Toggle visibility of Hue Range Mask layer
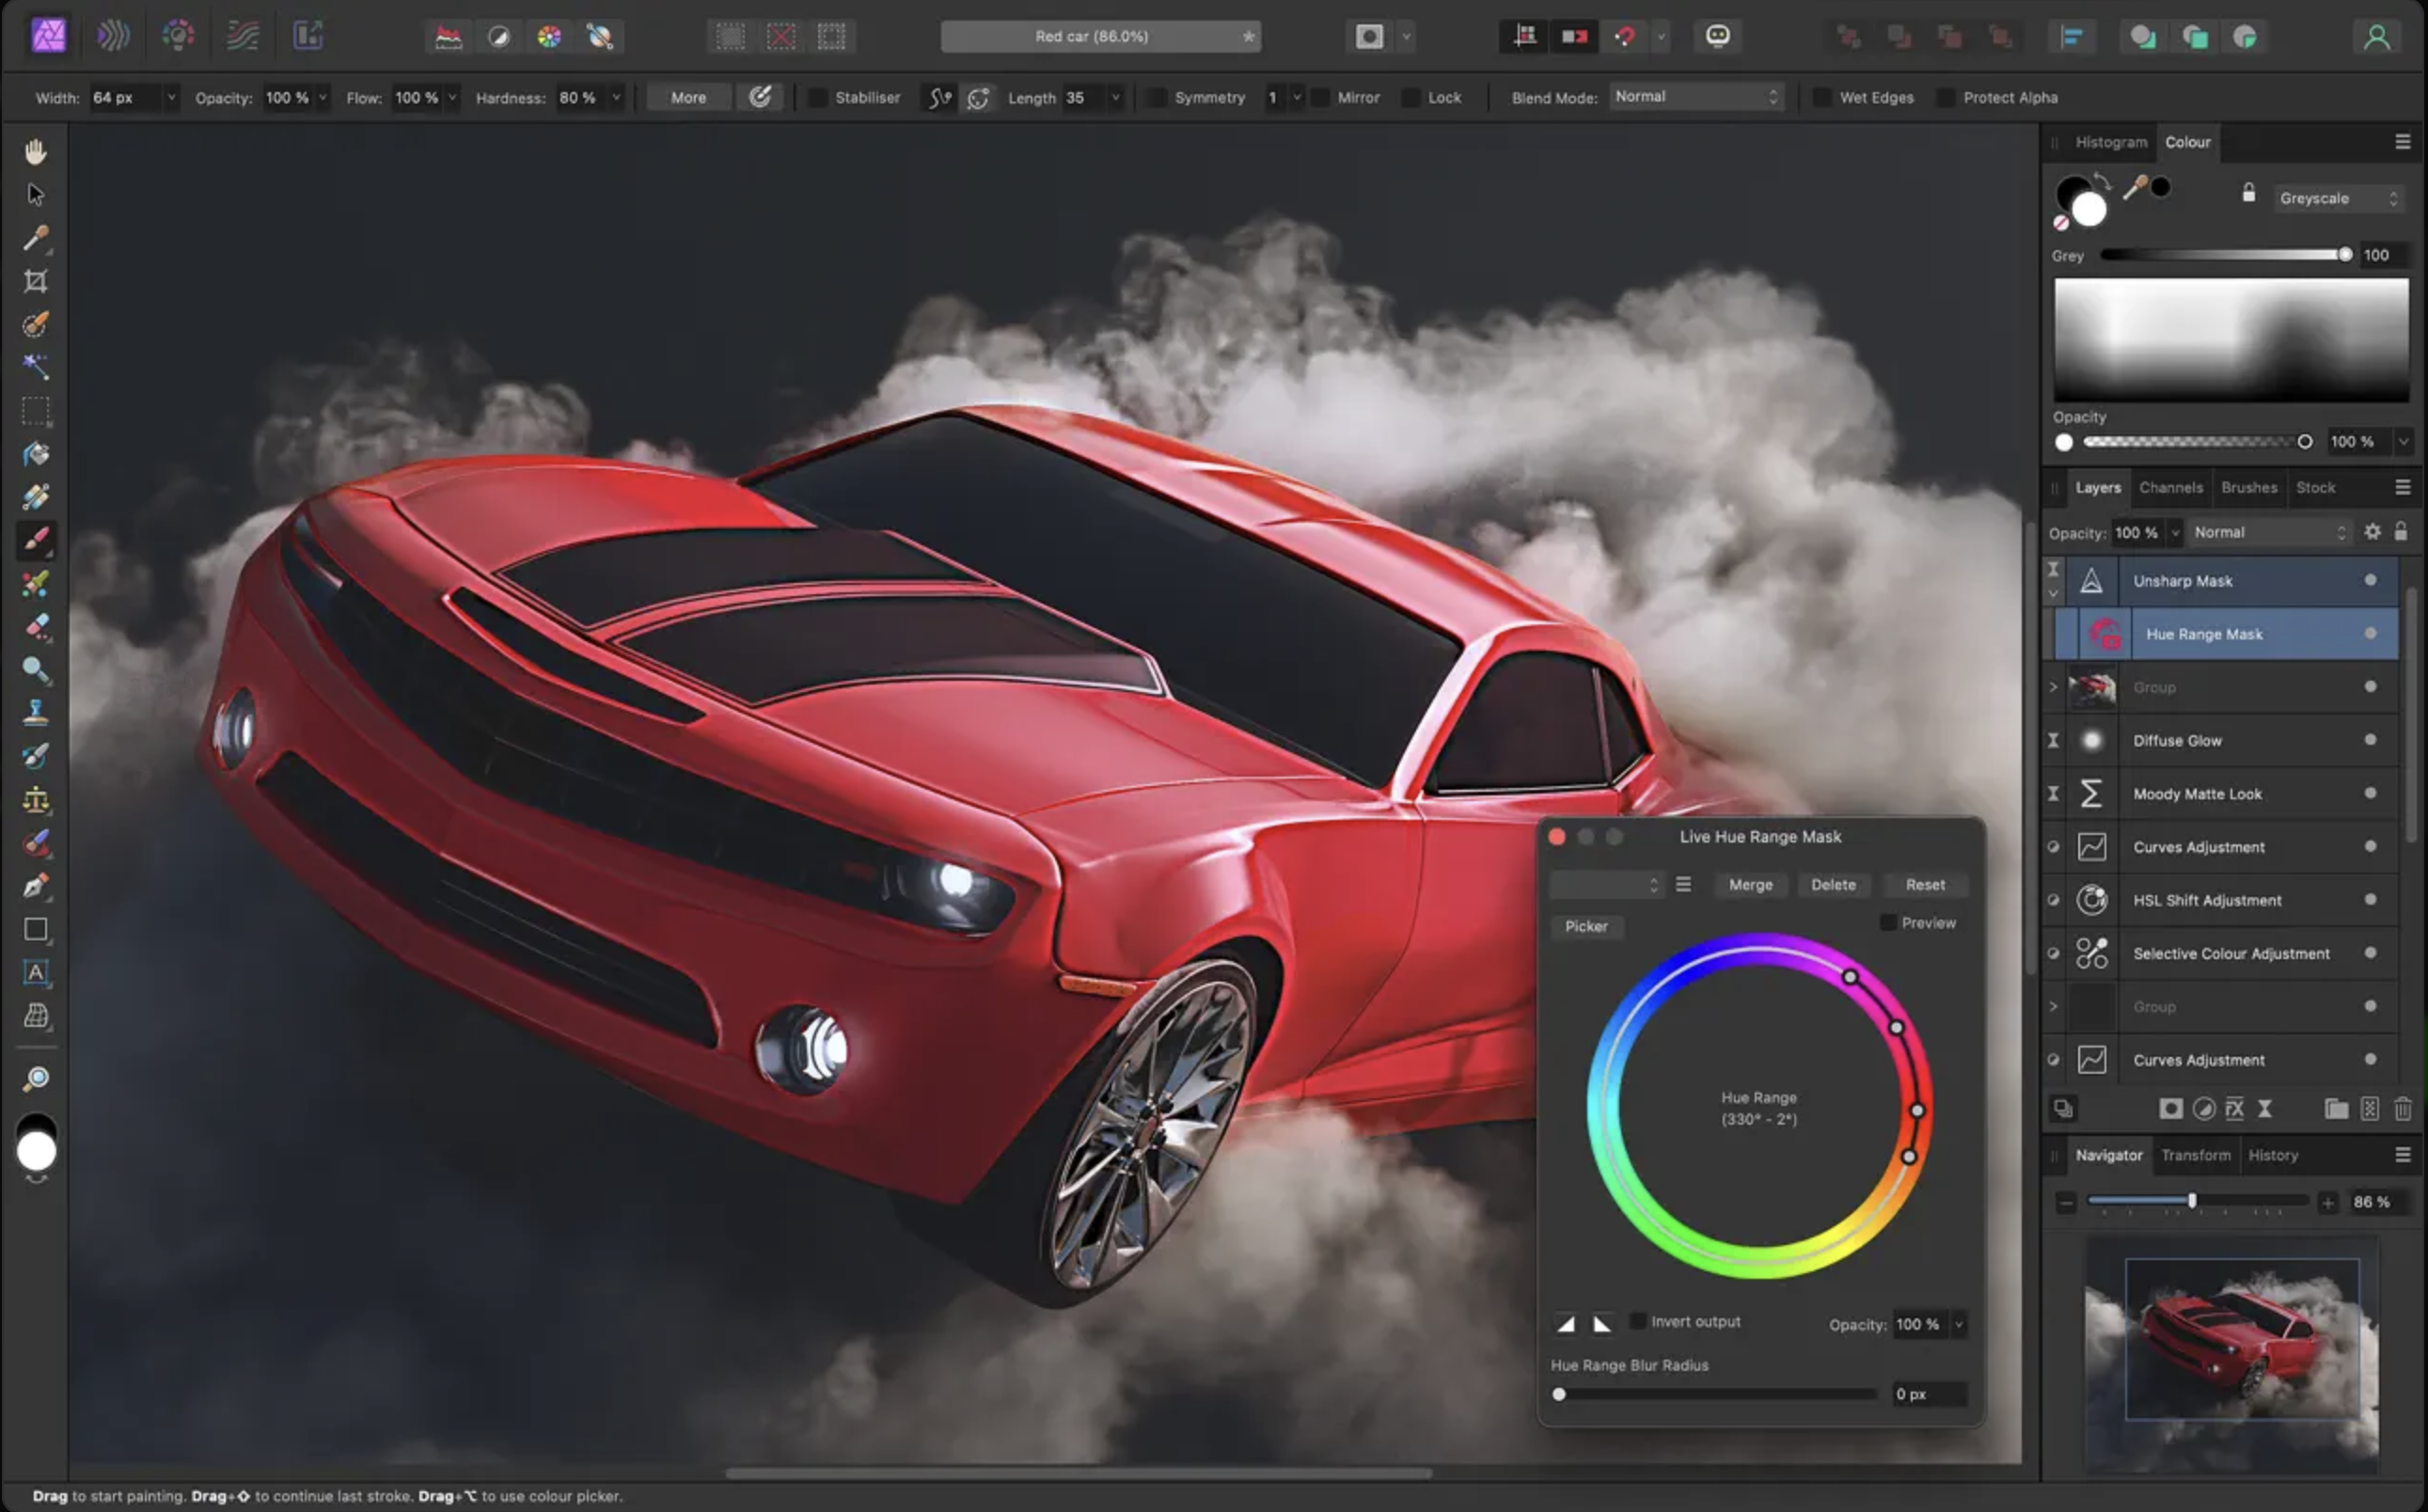Image resolution: width=2428 pixels, height=1512 pixels. tap(2371, 632)
